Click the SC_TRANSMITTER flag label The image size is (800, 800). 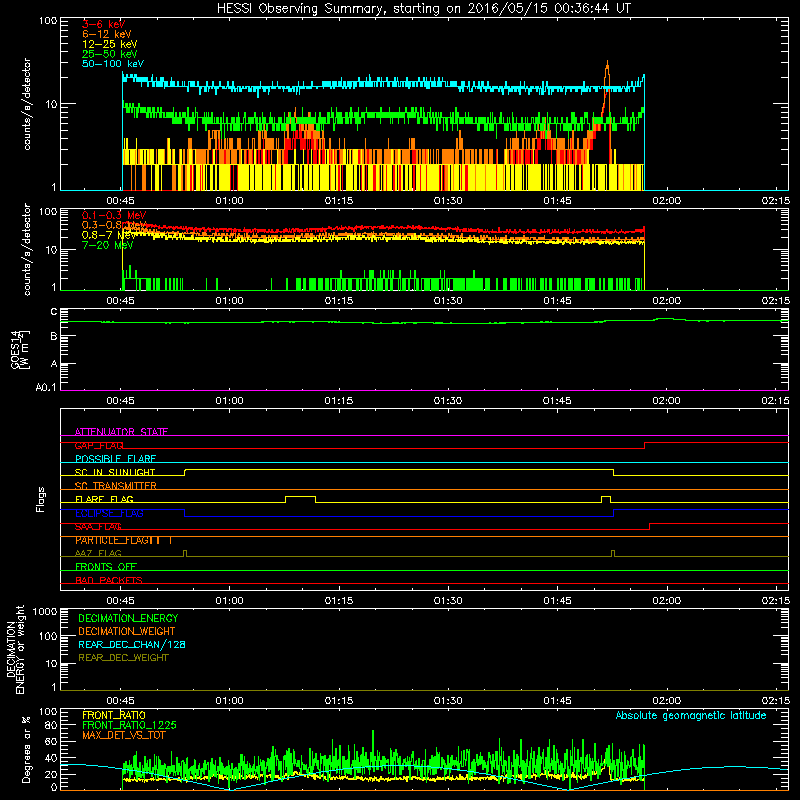(115, 486)
